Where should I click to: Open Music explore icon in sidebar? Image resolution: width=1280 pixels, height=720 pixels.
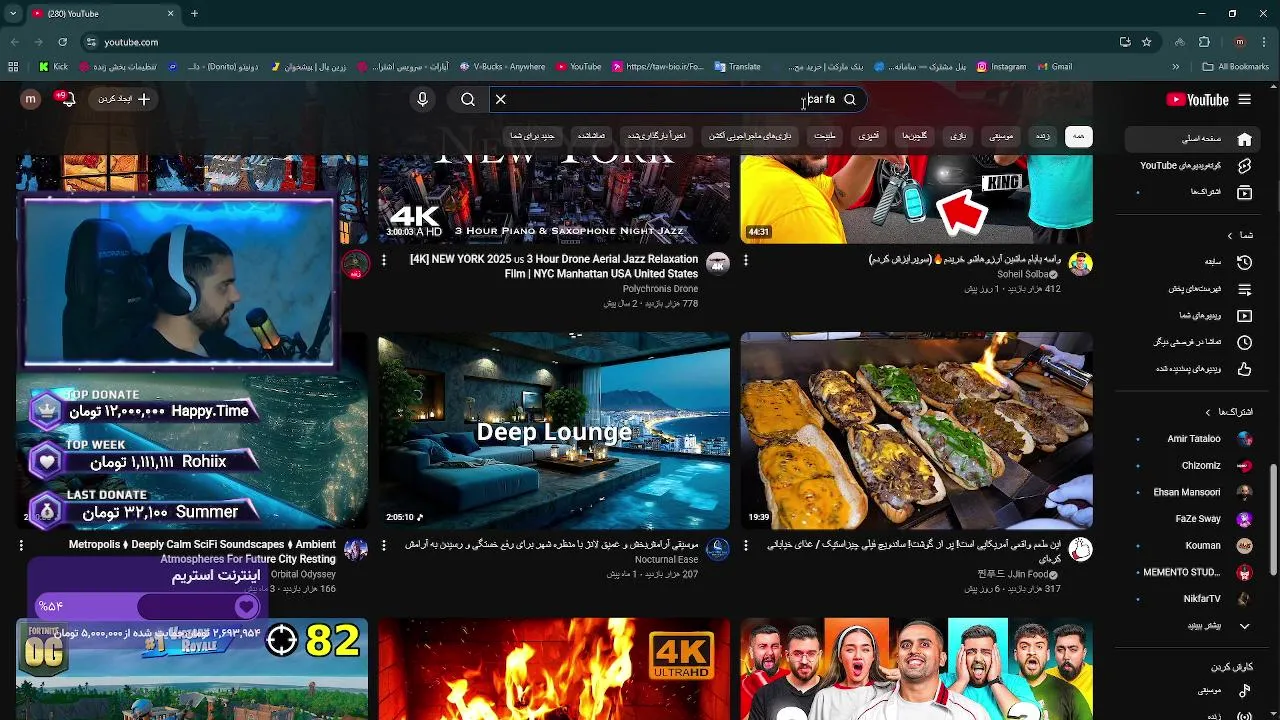[x=1244, y=690]
